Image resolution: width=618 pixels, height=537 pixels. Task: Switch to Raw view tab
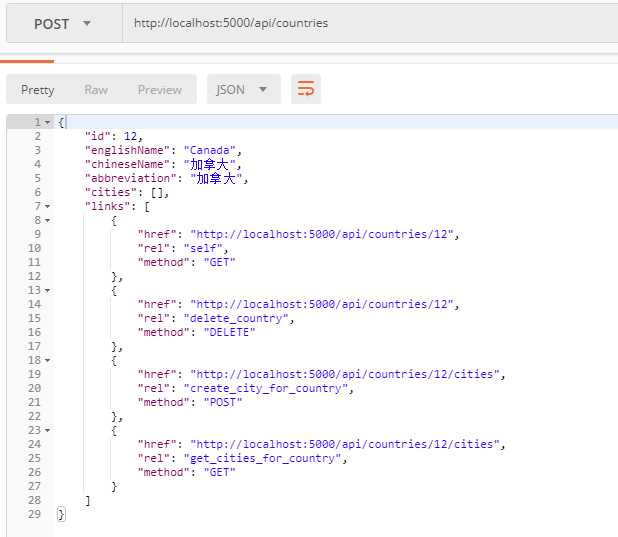(96, 90)
